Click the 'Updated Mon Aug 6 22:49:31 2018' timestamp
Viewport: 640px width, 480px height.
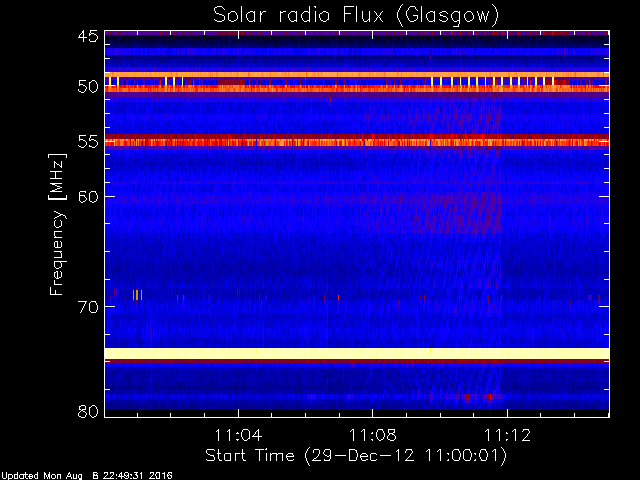coord(87,476)
